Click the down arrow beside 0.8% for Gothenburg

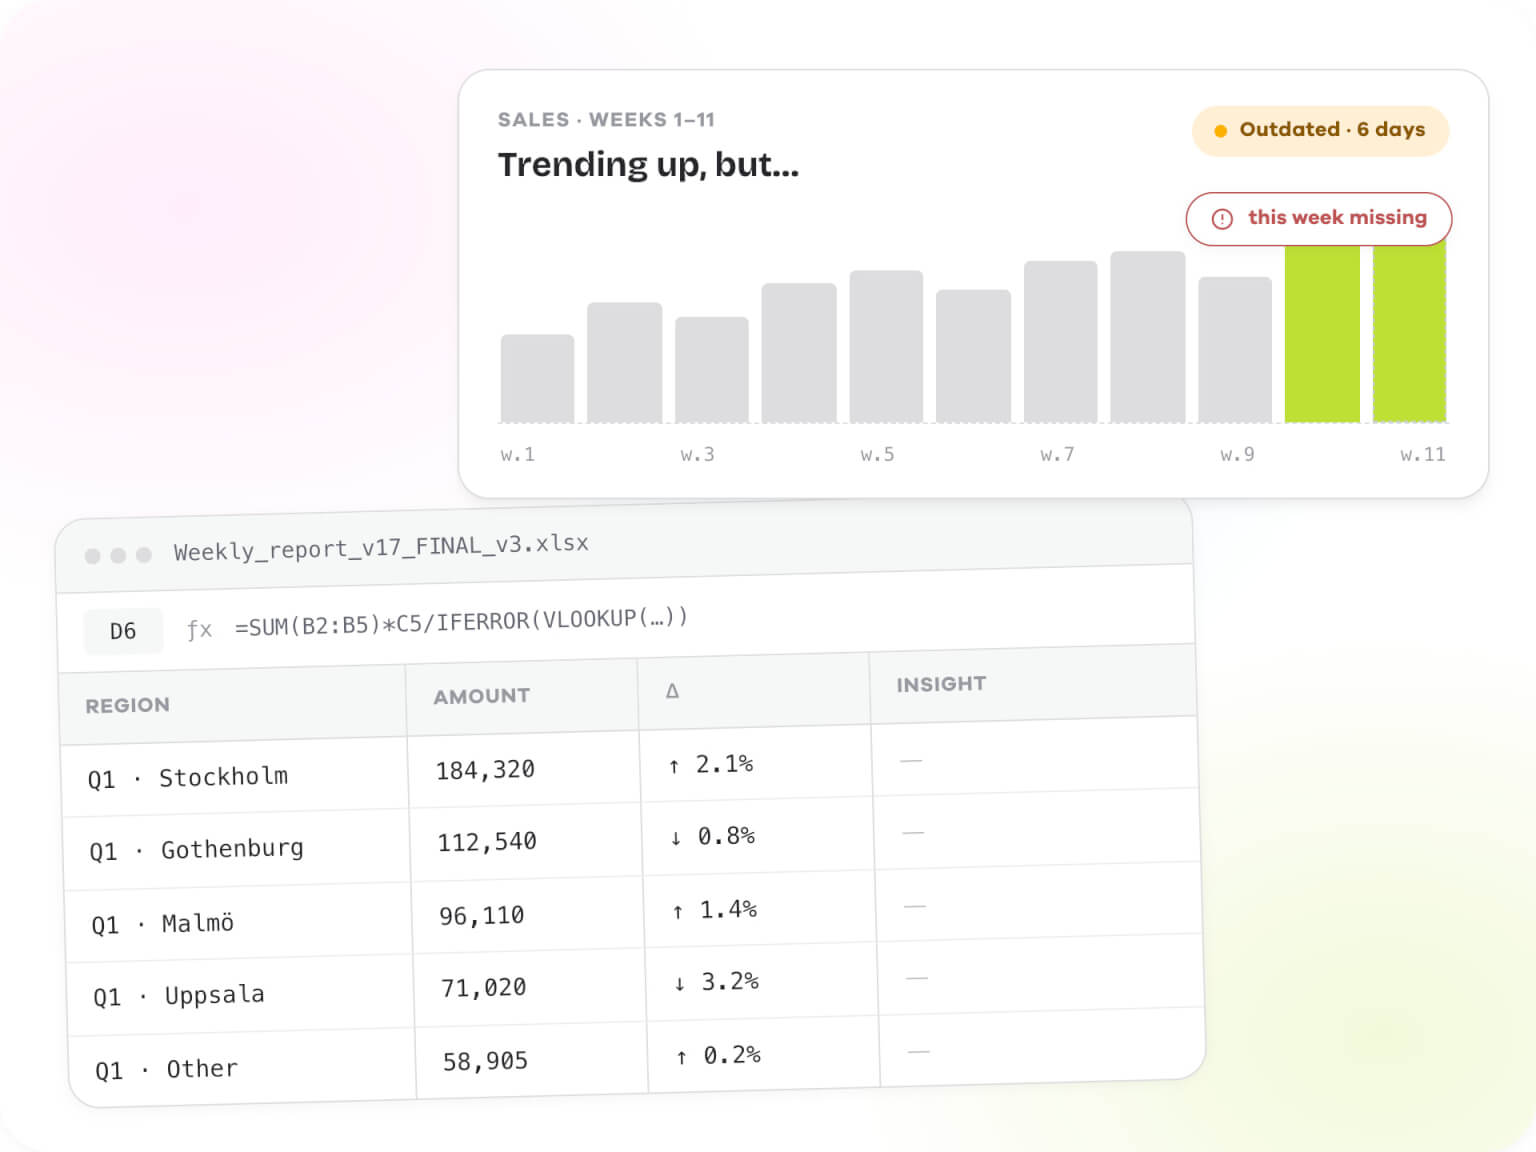tap(676, 838)
